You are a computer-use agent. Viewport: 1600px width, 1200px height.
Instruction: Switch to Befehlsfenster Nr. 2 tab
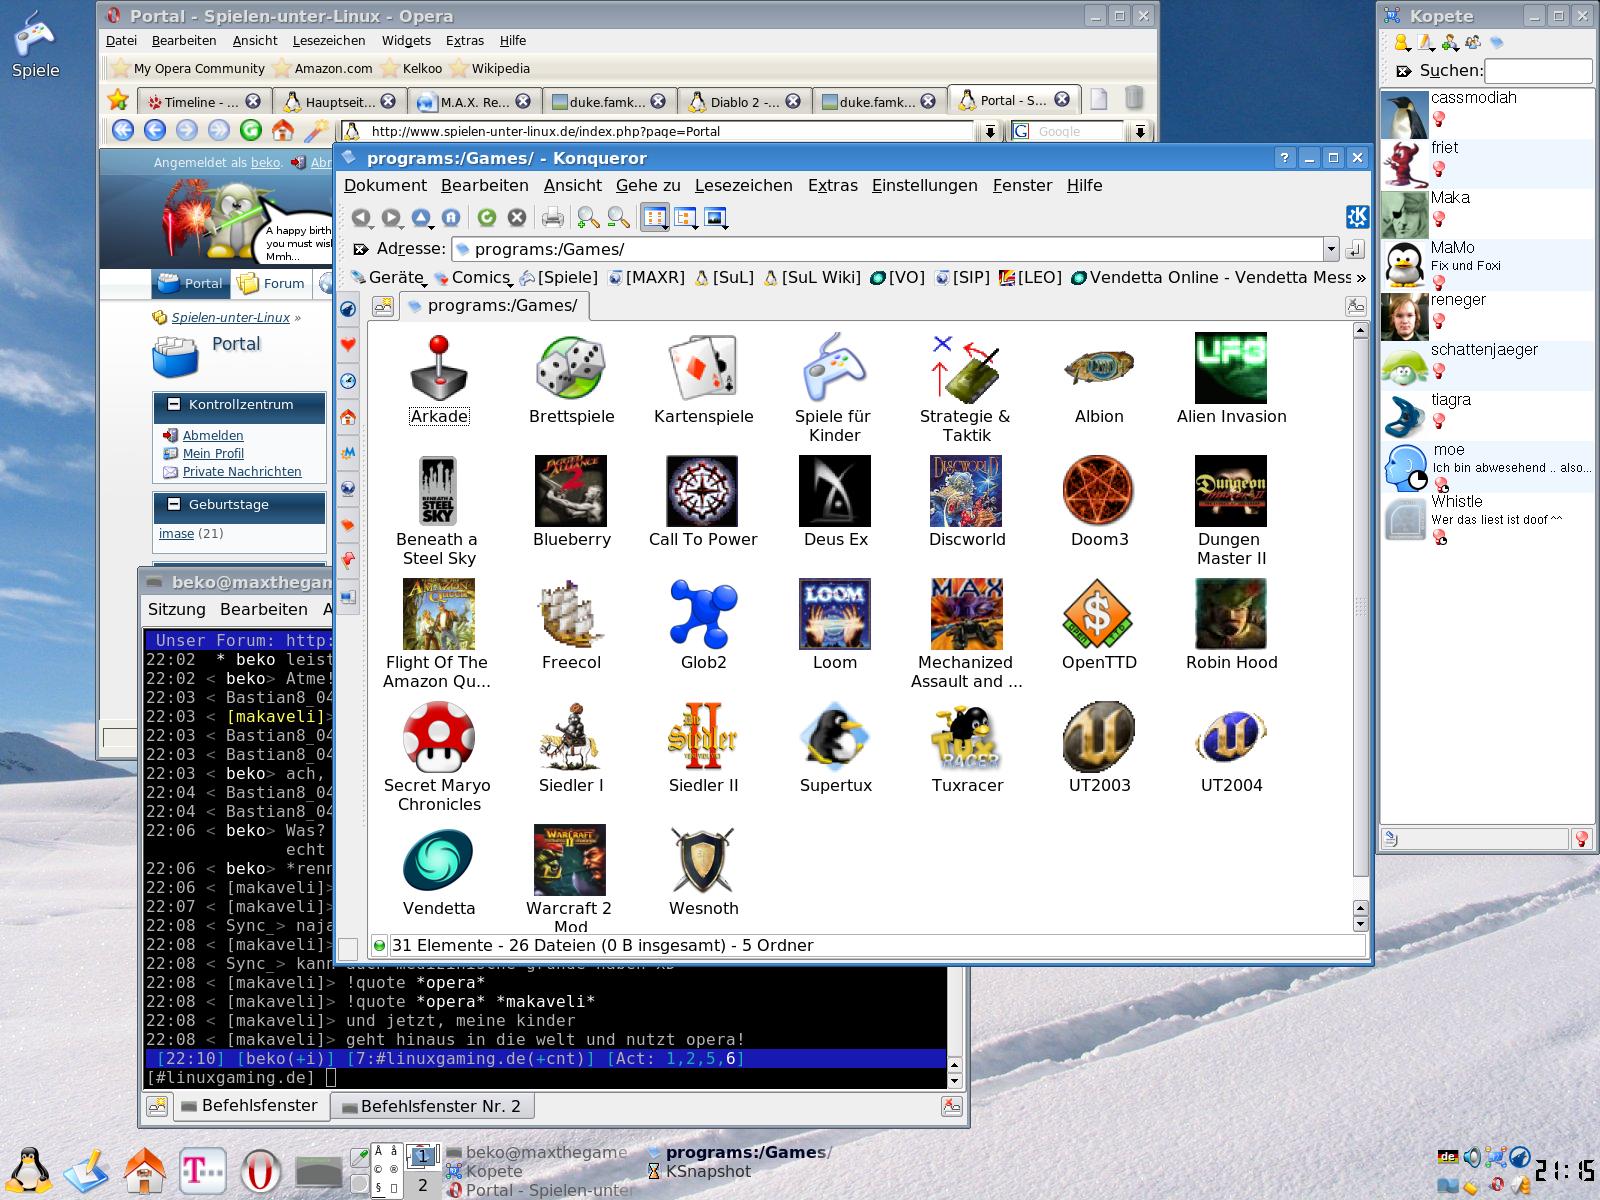click(x=432, y=1106)
